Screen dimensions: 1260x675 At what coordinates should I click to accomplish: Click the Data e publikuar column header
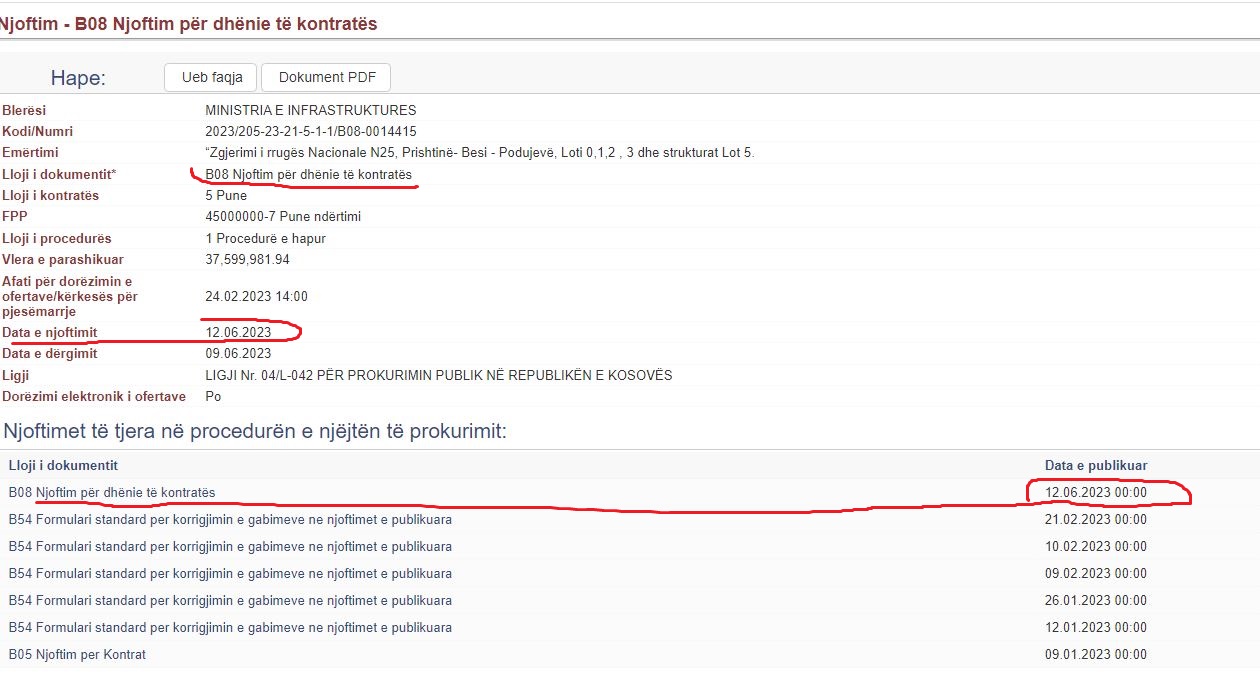[x=1096, y=466]
